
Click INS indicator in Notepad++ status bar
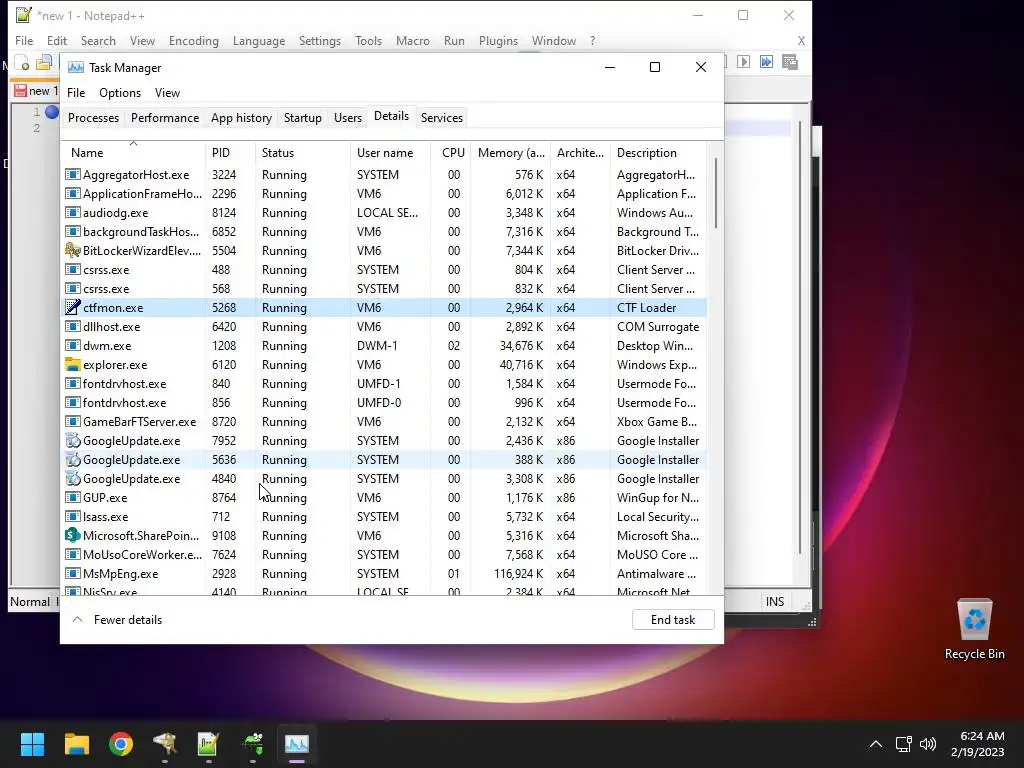[775, 601]
